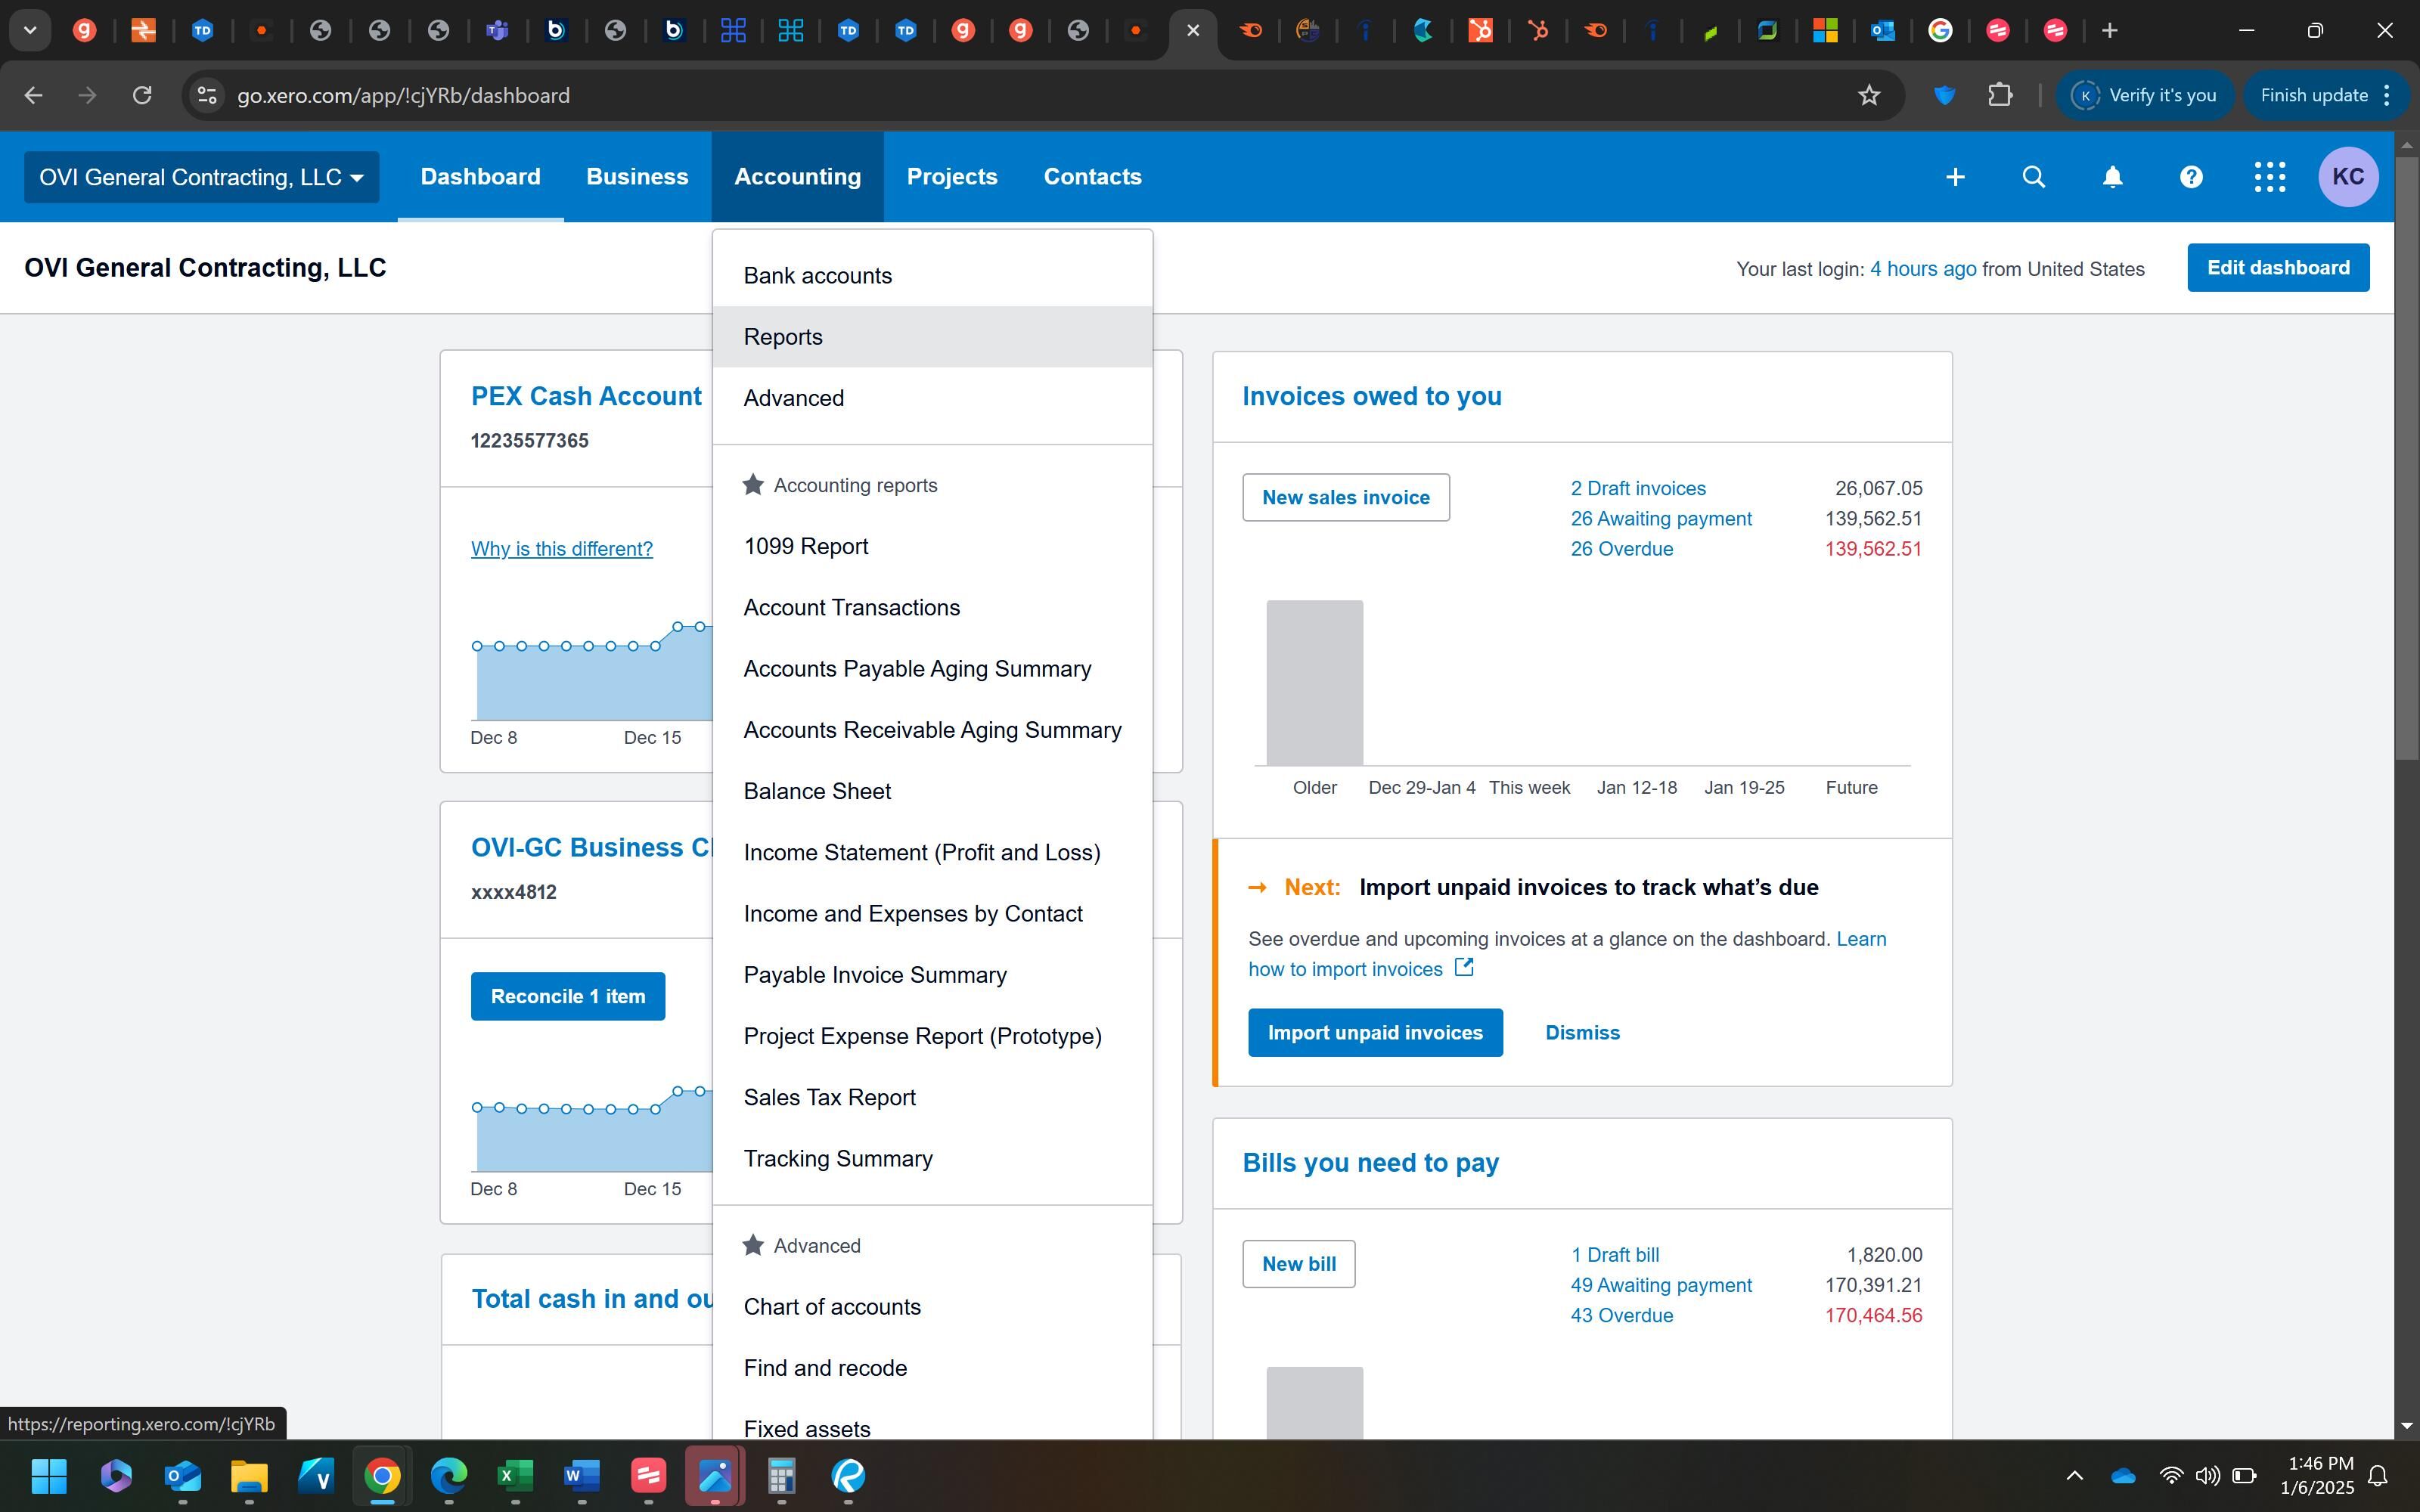Open Microsoft Edge from the taskbar

click(448, 1475)
